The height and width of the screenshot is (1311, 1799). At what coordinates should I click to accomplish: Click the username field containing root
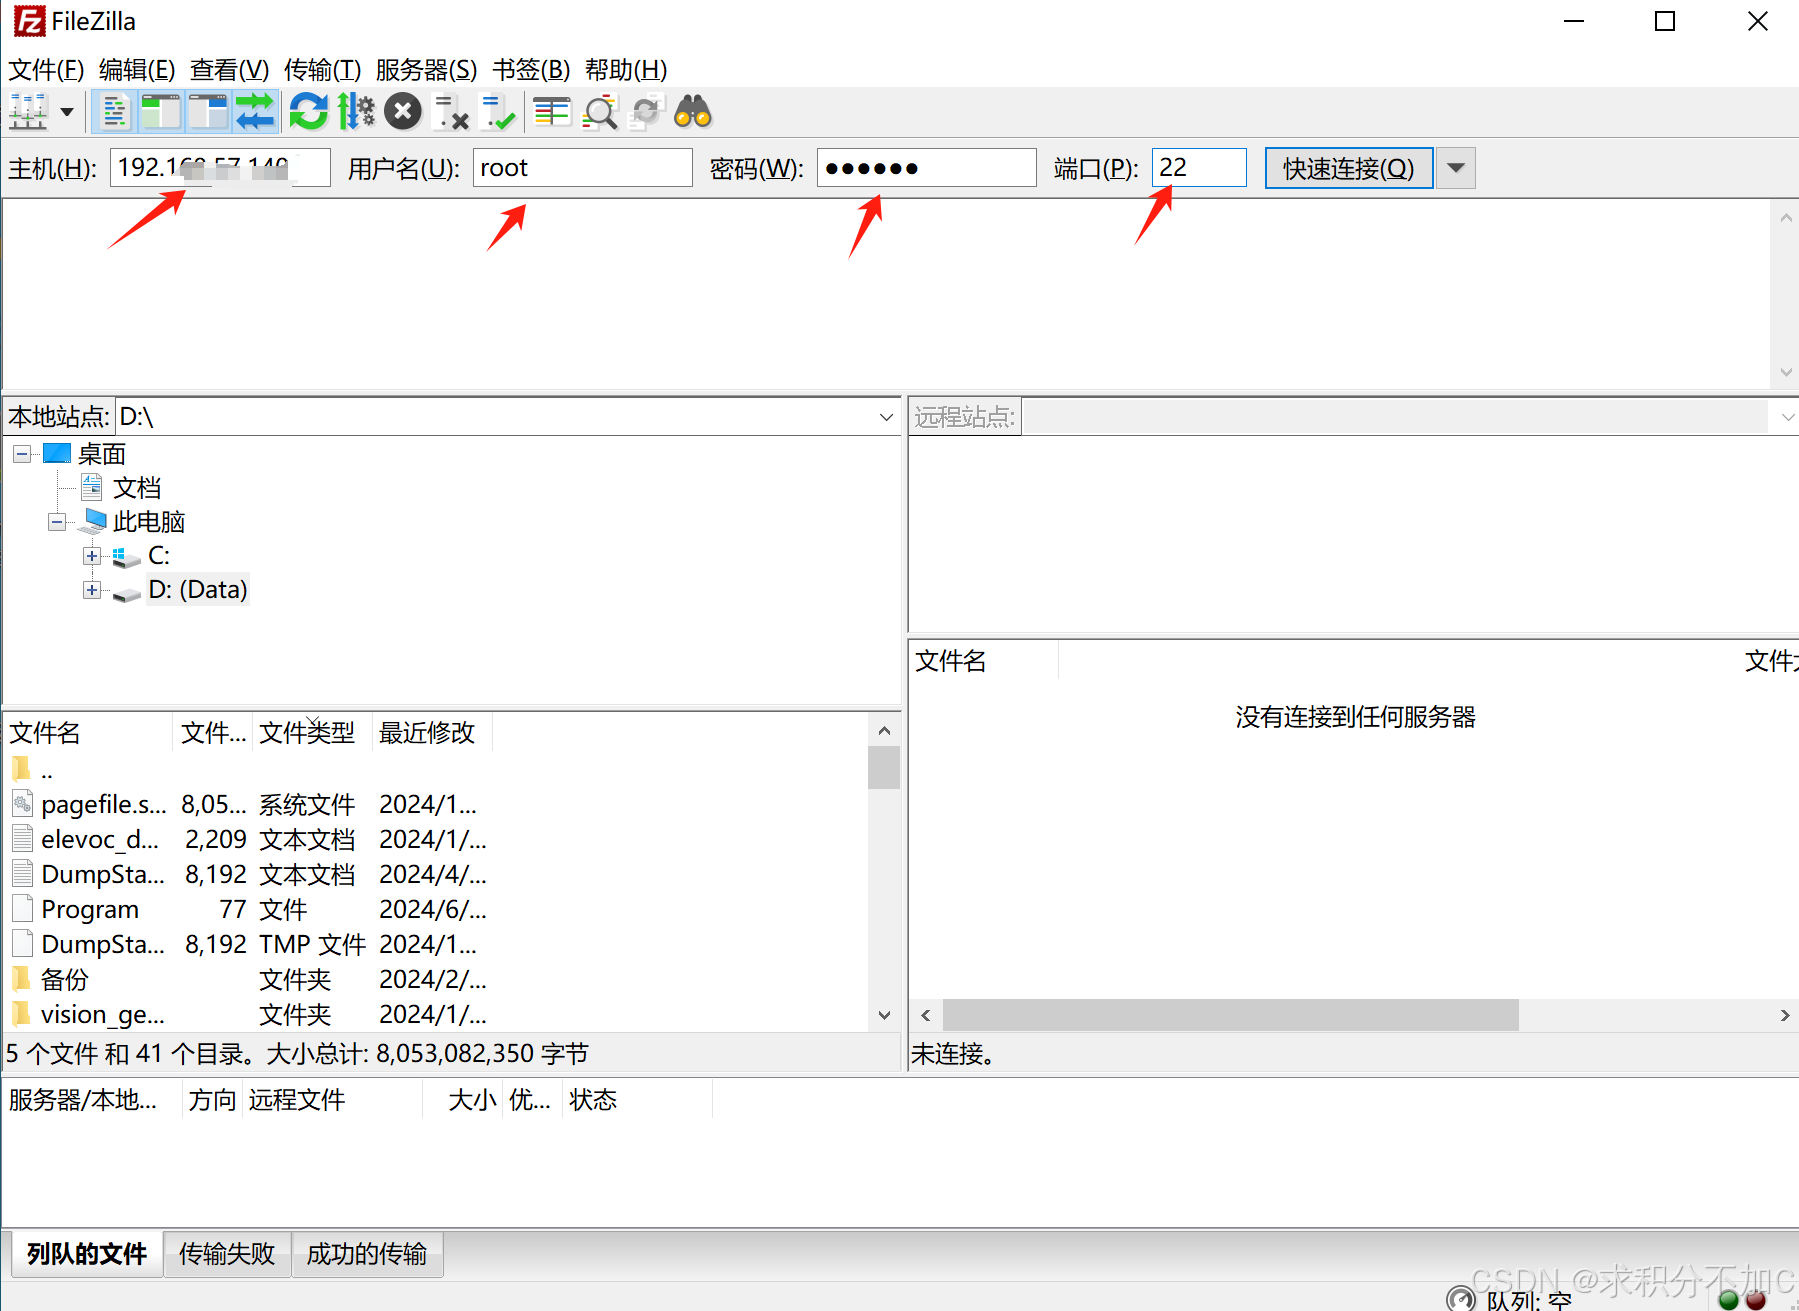click(582, 168)
